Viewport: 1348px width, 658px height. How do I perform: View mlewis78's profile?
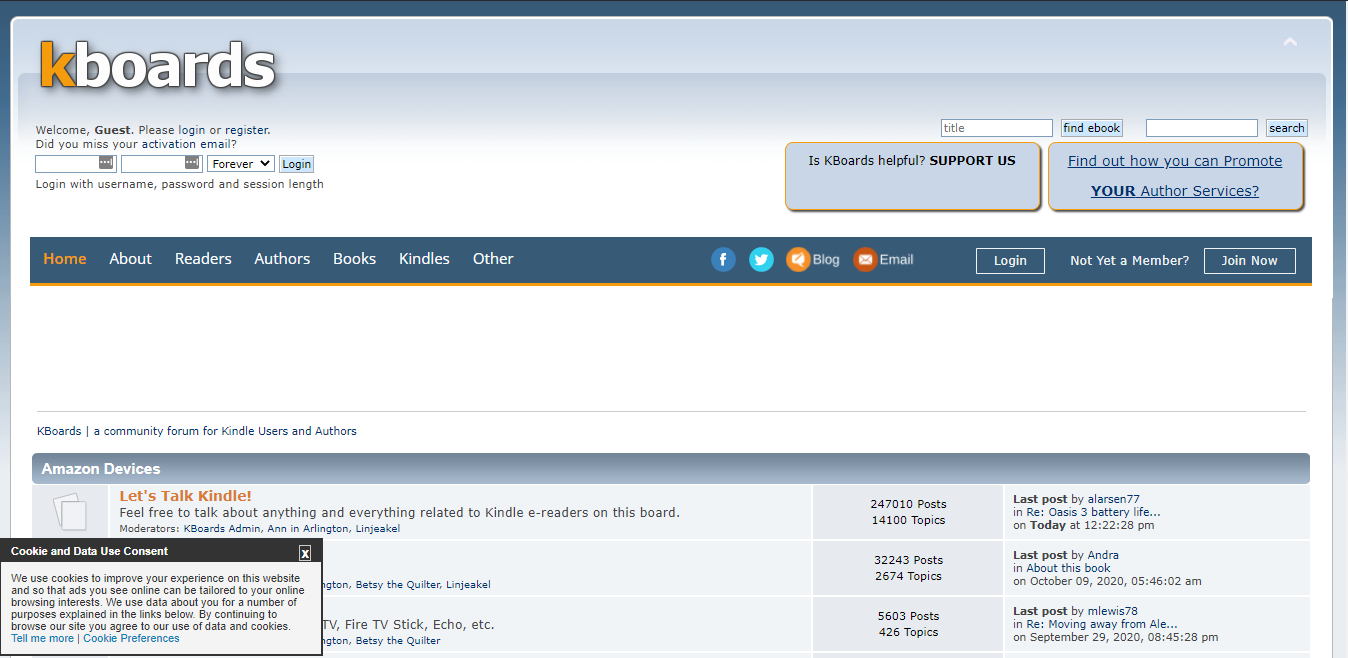(x=1112, y=611)
